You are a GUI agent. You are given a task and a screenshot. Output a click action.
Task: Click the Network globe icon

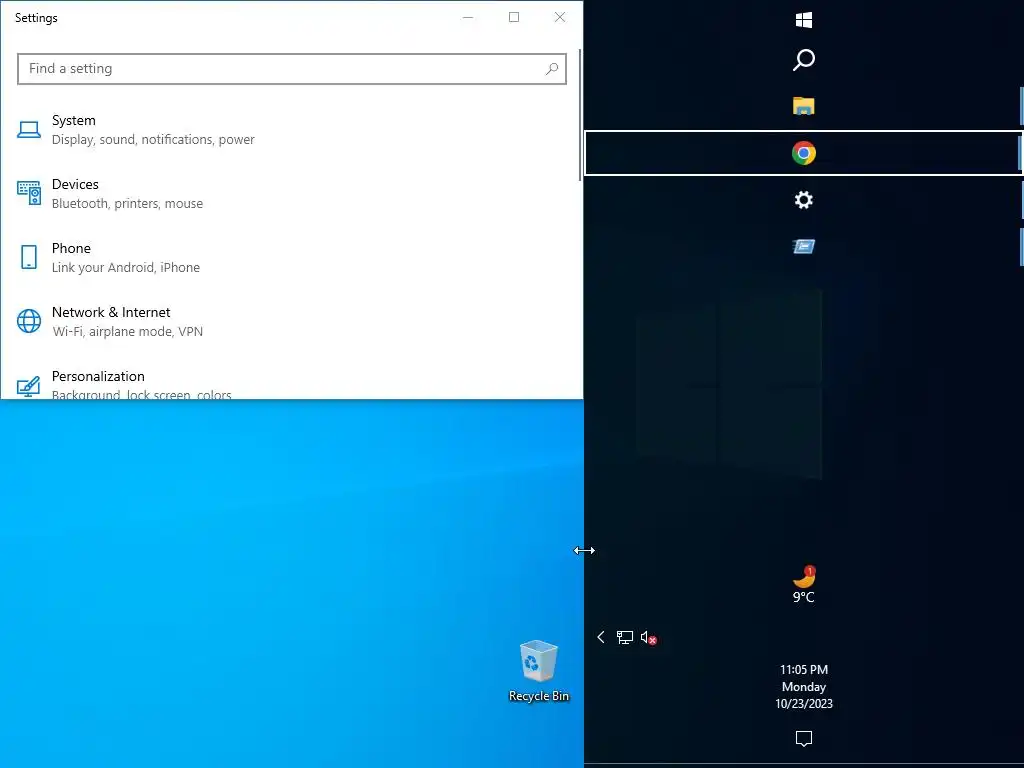pyautogui.click(x=29, y=321)
